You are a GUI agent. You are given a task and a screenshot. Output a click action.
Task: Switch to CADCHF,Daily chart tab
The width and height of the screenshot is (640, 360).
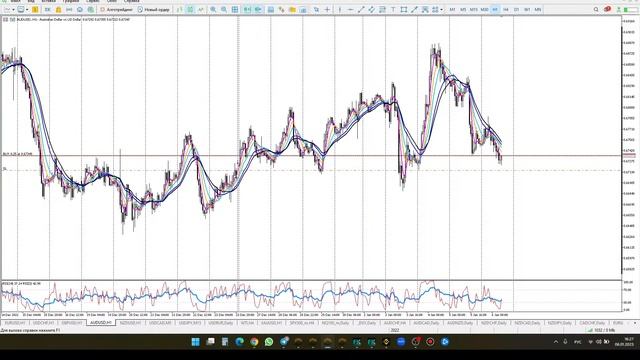coord(592,323)
